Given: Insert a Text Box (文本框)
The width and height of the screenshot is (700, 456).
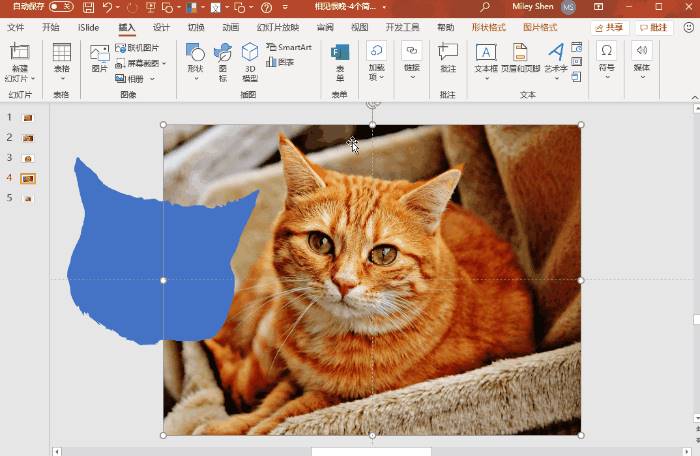Looking at the screenshot, I should tap(485, 58).
